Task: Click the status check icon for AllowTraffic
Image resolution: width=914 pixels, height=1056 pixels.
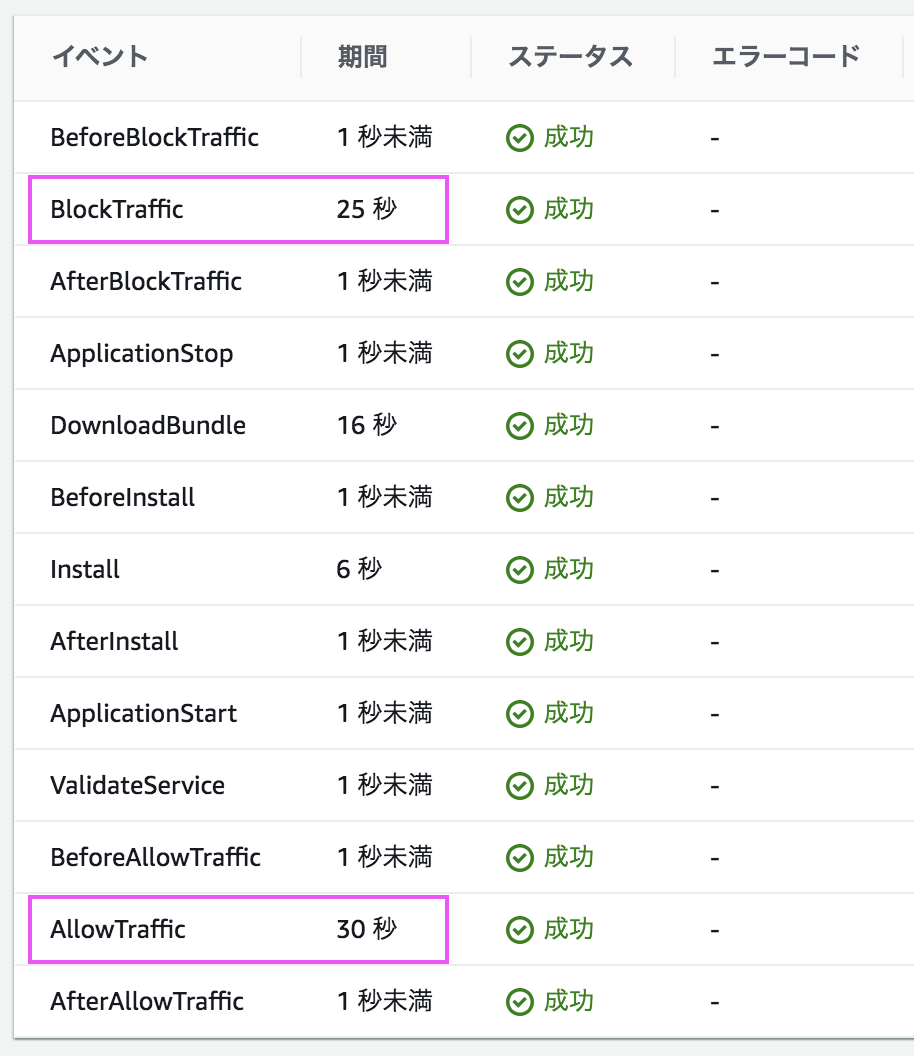Action: coord(519,930)
